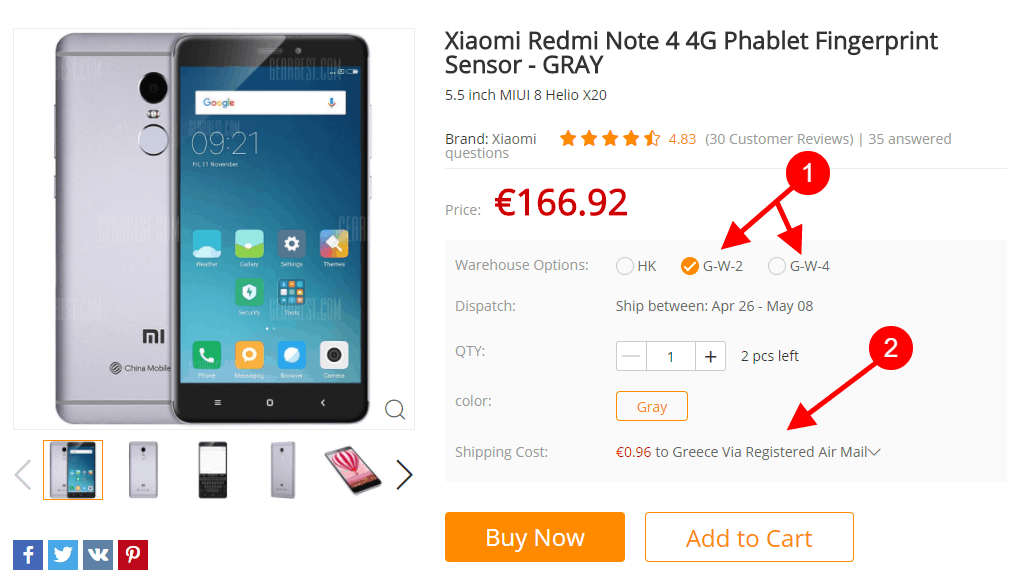Increase quantity with plus button
Screen dimensions: 1018x577
coord(710,356)
